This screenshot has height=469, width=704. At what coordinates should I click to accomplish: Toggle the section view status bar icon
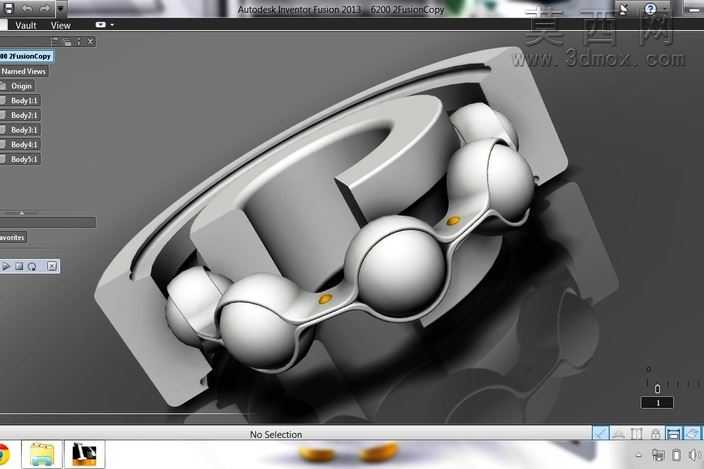(x=637, y=434)
